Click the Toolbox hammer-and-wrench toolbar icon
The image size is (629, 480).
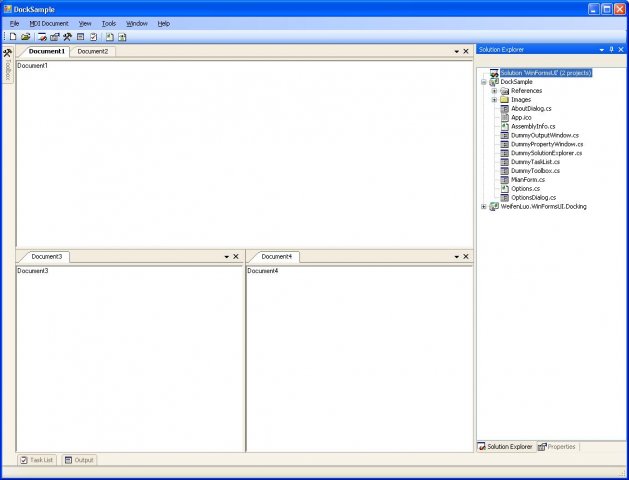click(x=67, y=37)
